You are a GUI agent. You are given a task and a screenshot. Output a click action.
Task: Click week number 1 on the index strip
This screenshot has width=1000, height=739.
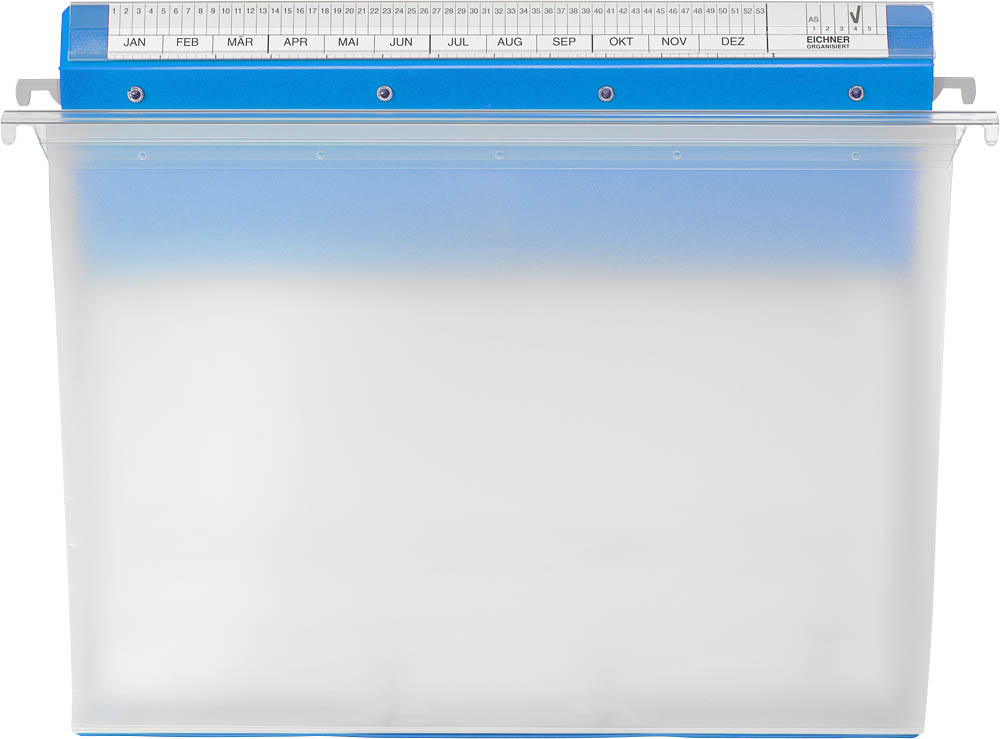[x=114, y=11]
